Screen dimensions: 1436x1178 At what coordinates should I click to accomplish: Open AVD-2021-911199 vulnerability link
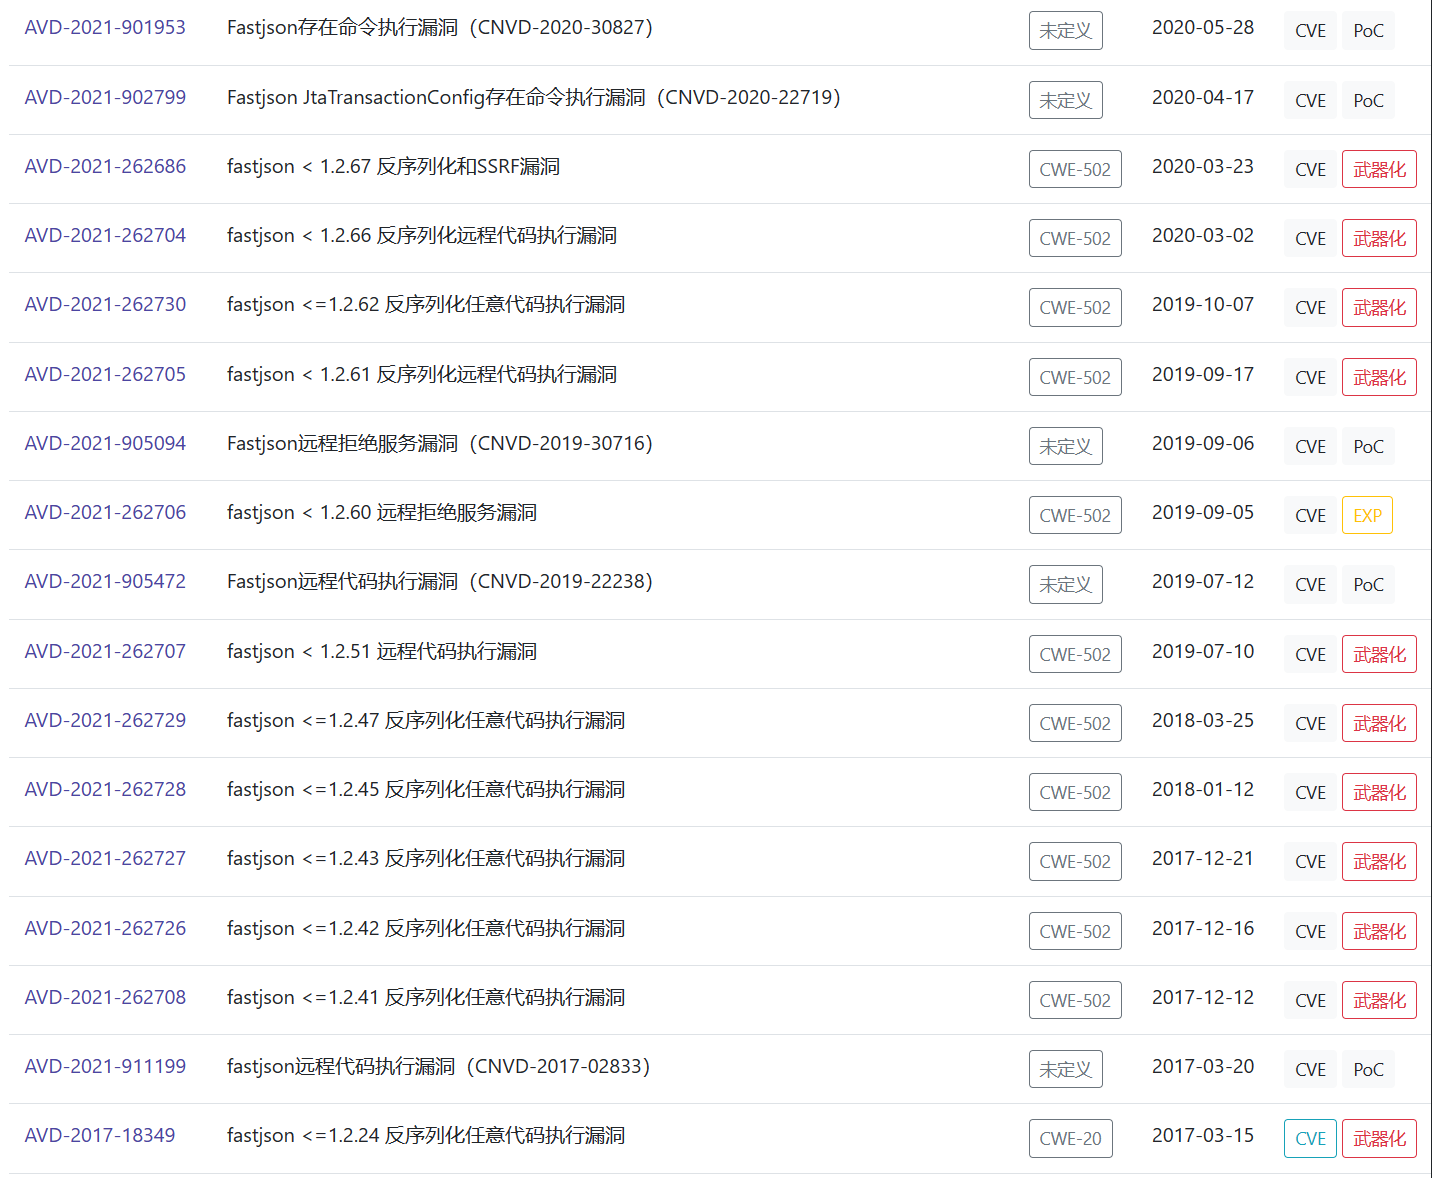point(105,1067)
